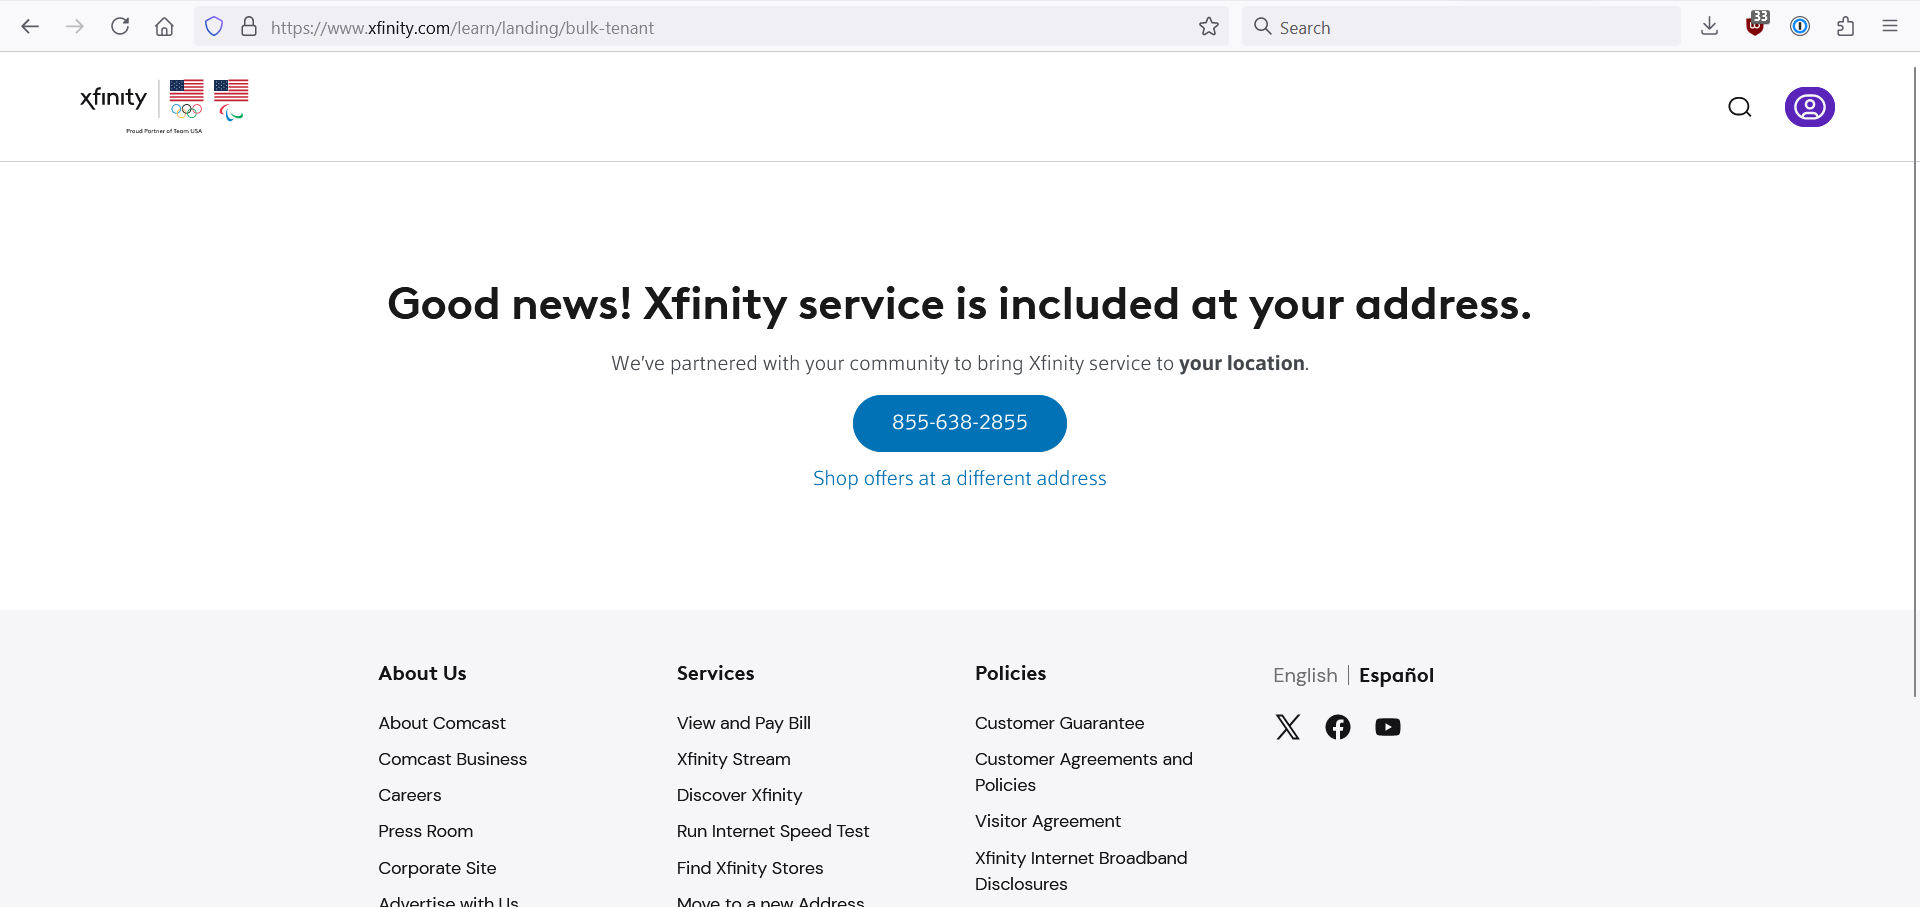Open the browser hamburger menu
The image size is (1920, 907).
(x=1890, y=26)
